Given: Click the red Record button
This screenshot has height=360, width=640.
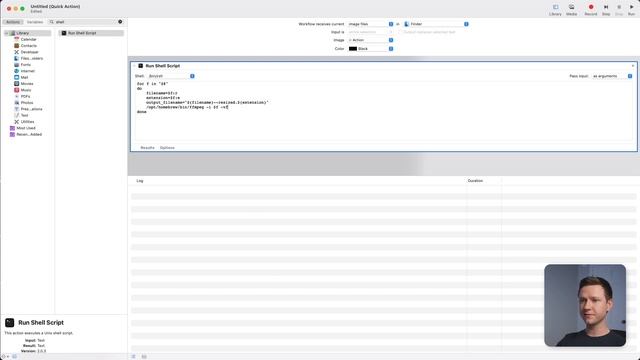Looking at the screenshot, I should tap(591, 10).
